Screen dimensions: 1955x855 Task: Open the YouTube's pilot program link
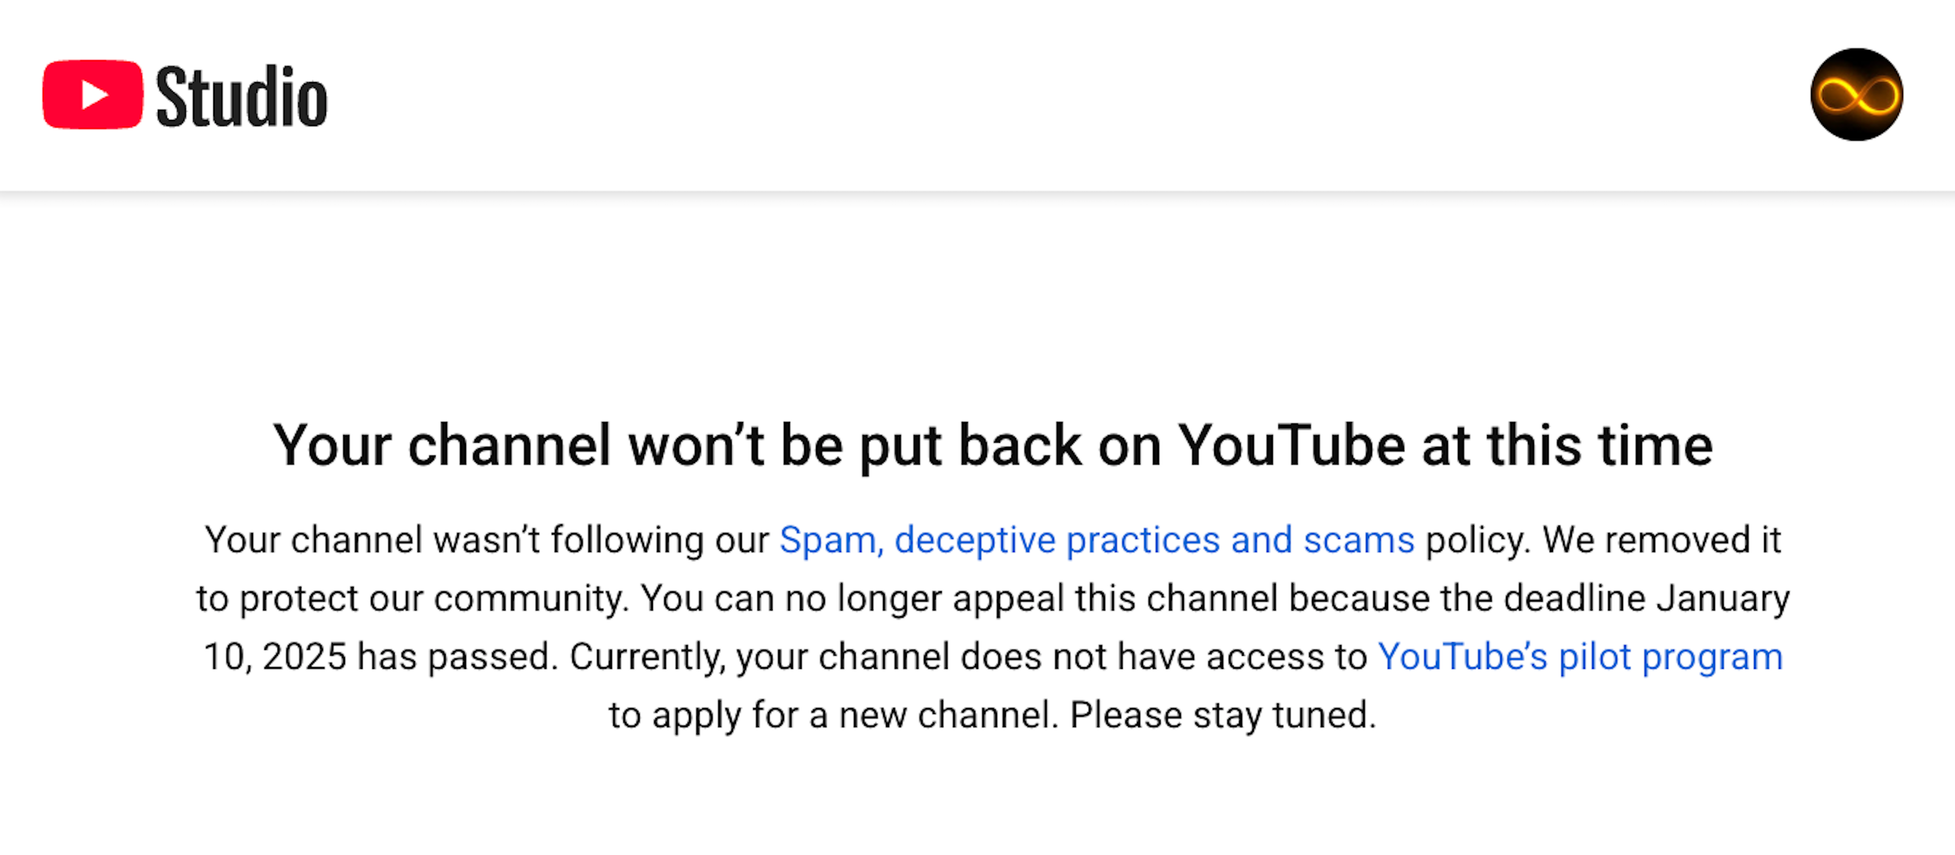point(1579,657)
